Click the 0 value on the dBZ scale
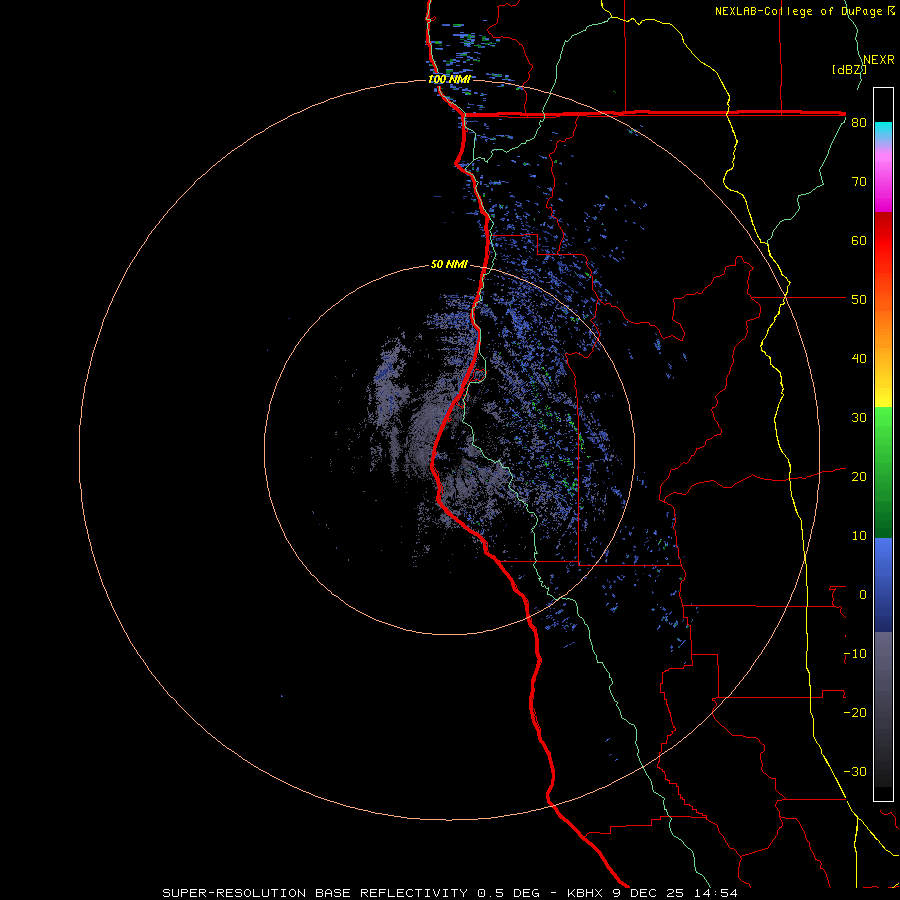Screen dimensions: 900x900 (863, 595)
